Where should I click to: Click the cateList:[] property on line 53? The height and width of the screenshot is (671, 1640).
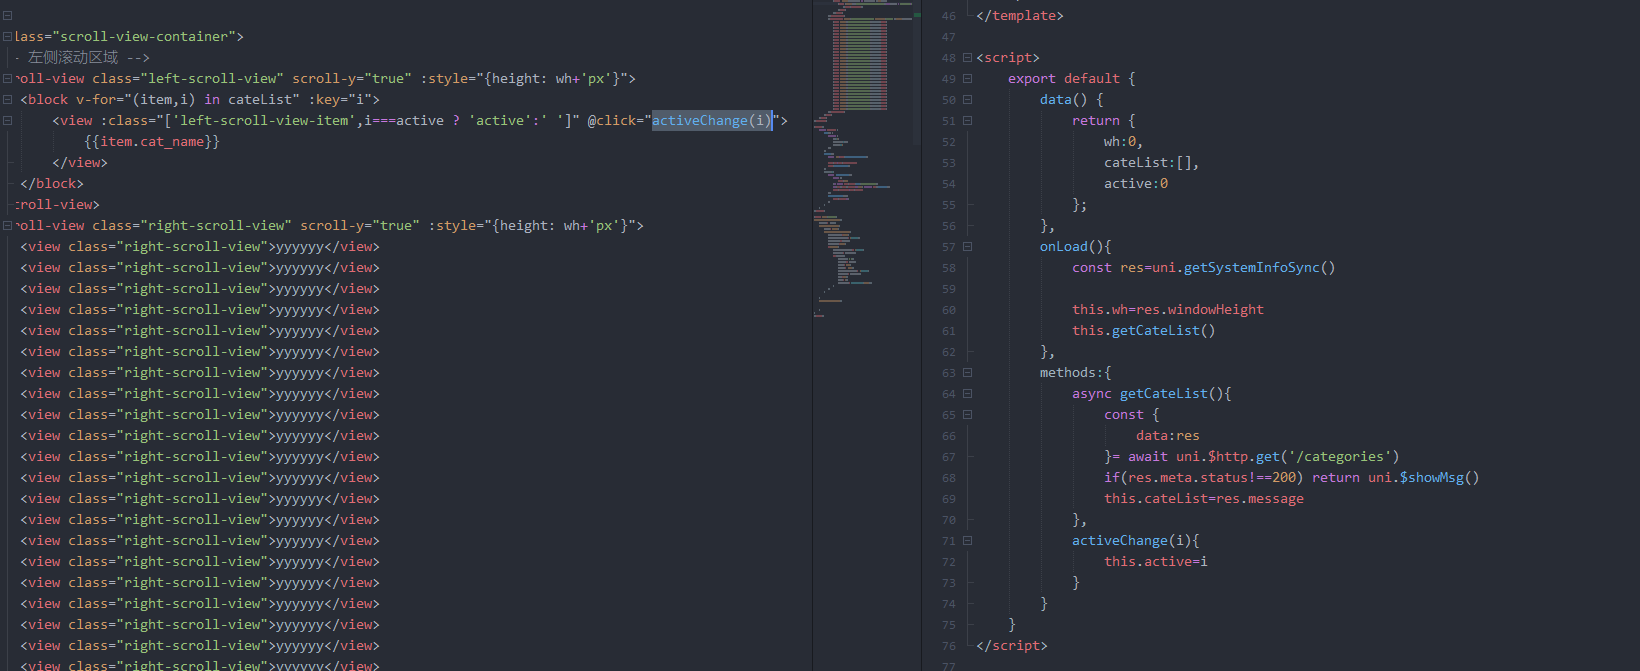1151,163
